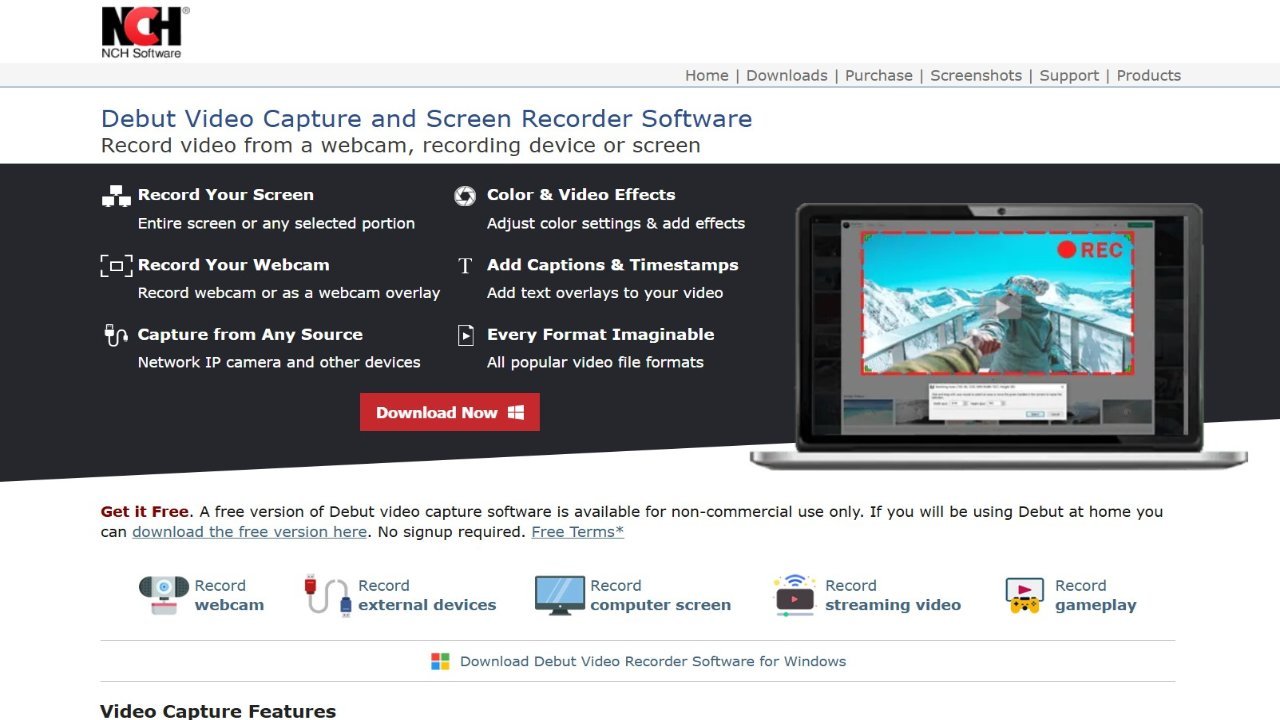Viewport: 1280px width, 720px height.
Task: Click the laptop screen recording preview image
Action: pyautogui.click(x=998, y=335)
